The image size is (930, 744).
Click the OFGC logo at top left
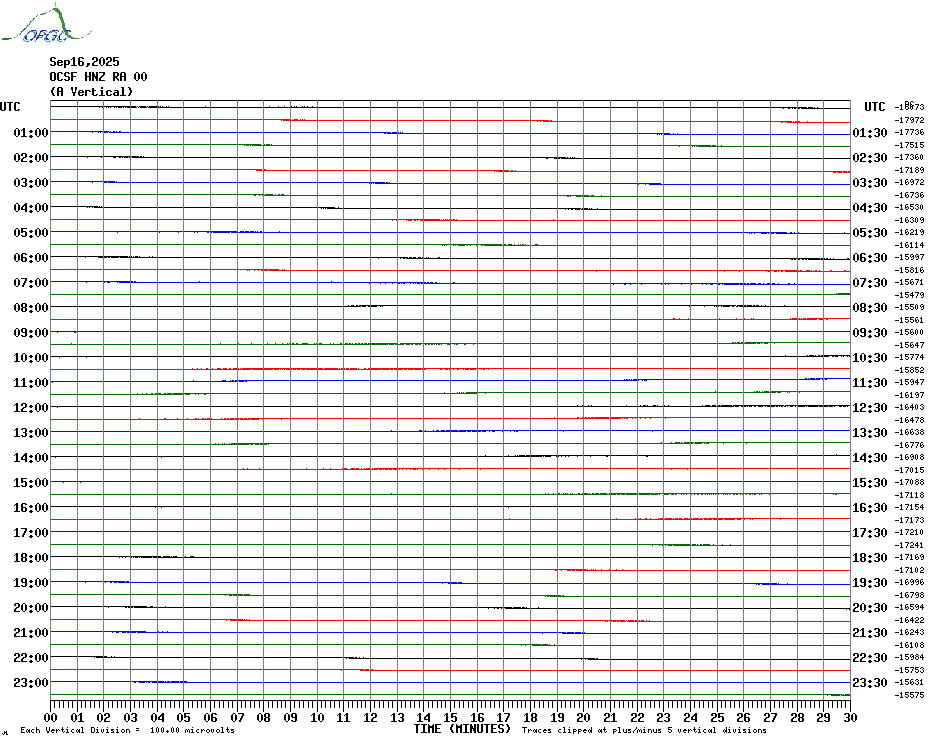(x=47, y=24)
